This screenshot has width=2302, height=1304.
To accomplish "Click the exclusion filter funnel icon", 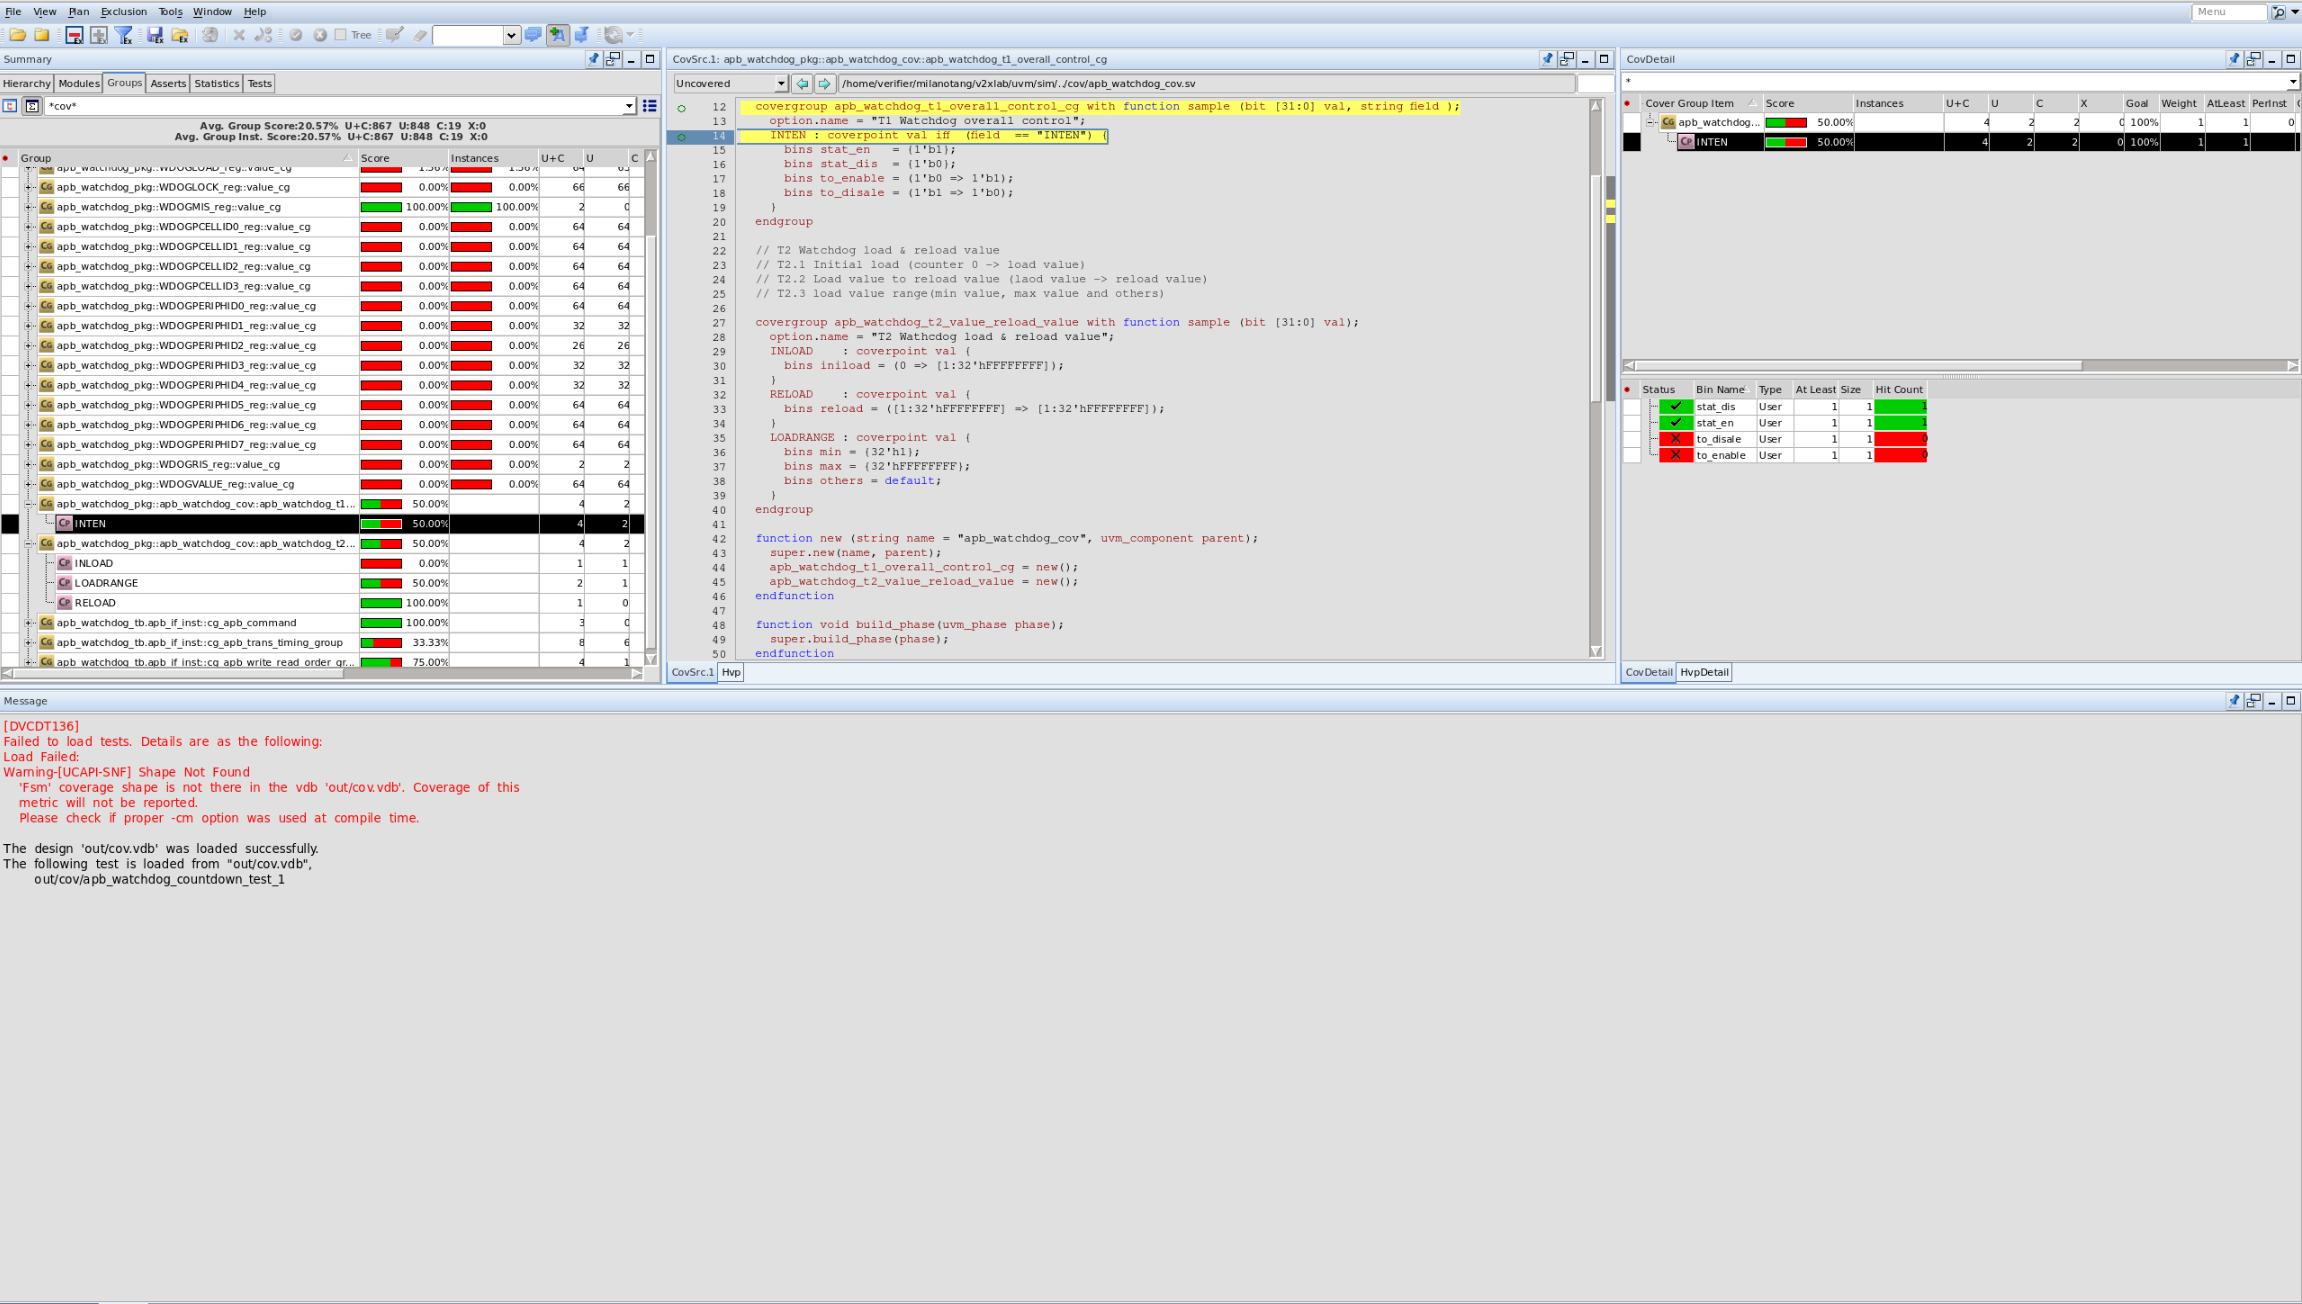I will [x=124, y=35].
